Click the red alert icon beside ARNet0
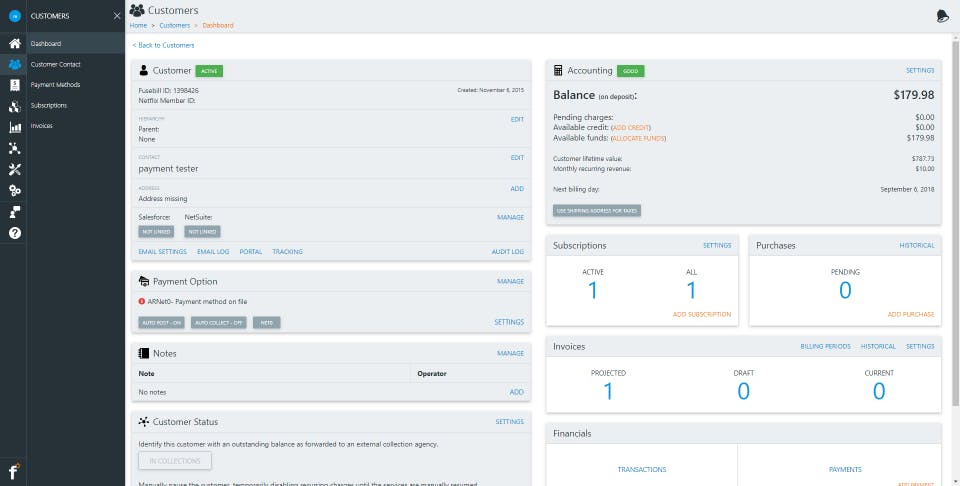Image resolution: width=960 pixels, height=486 pixels. tap(142, 301)
